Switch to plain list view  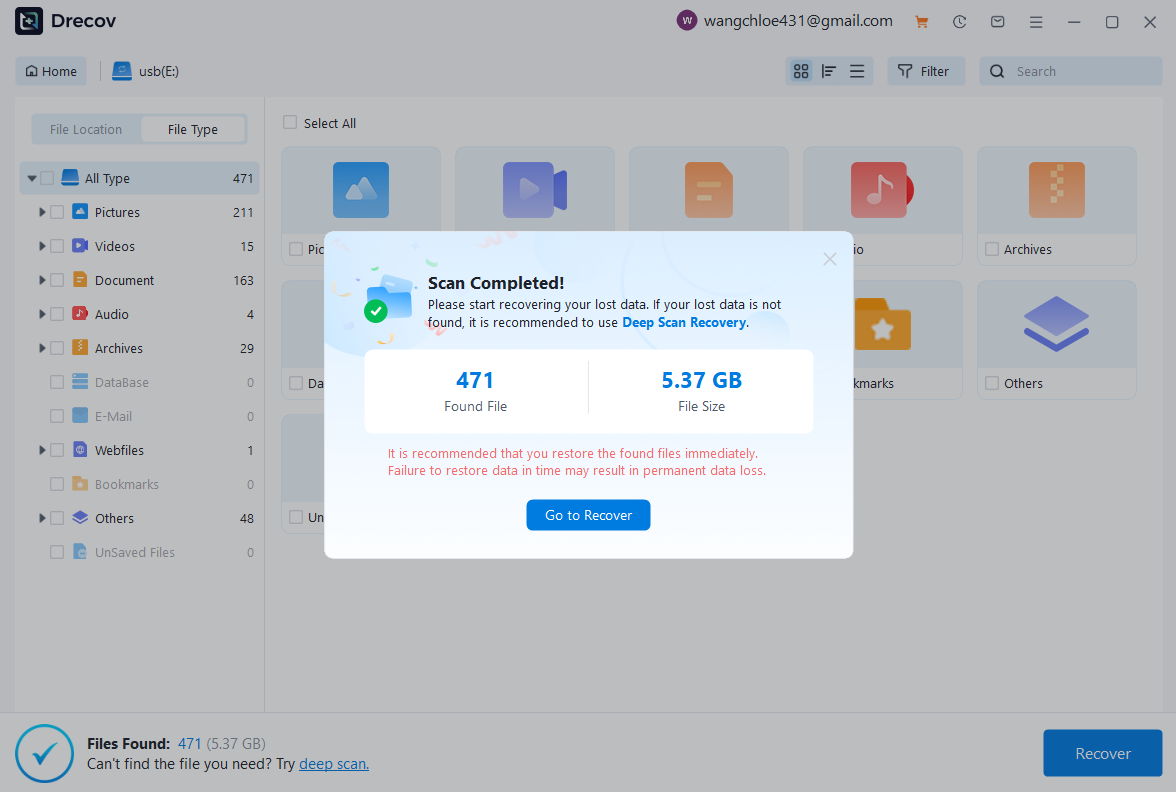pos(857,71)
